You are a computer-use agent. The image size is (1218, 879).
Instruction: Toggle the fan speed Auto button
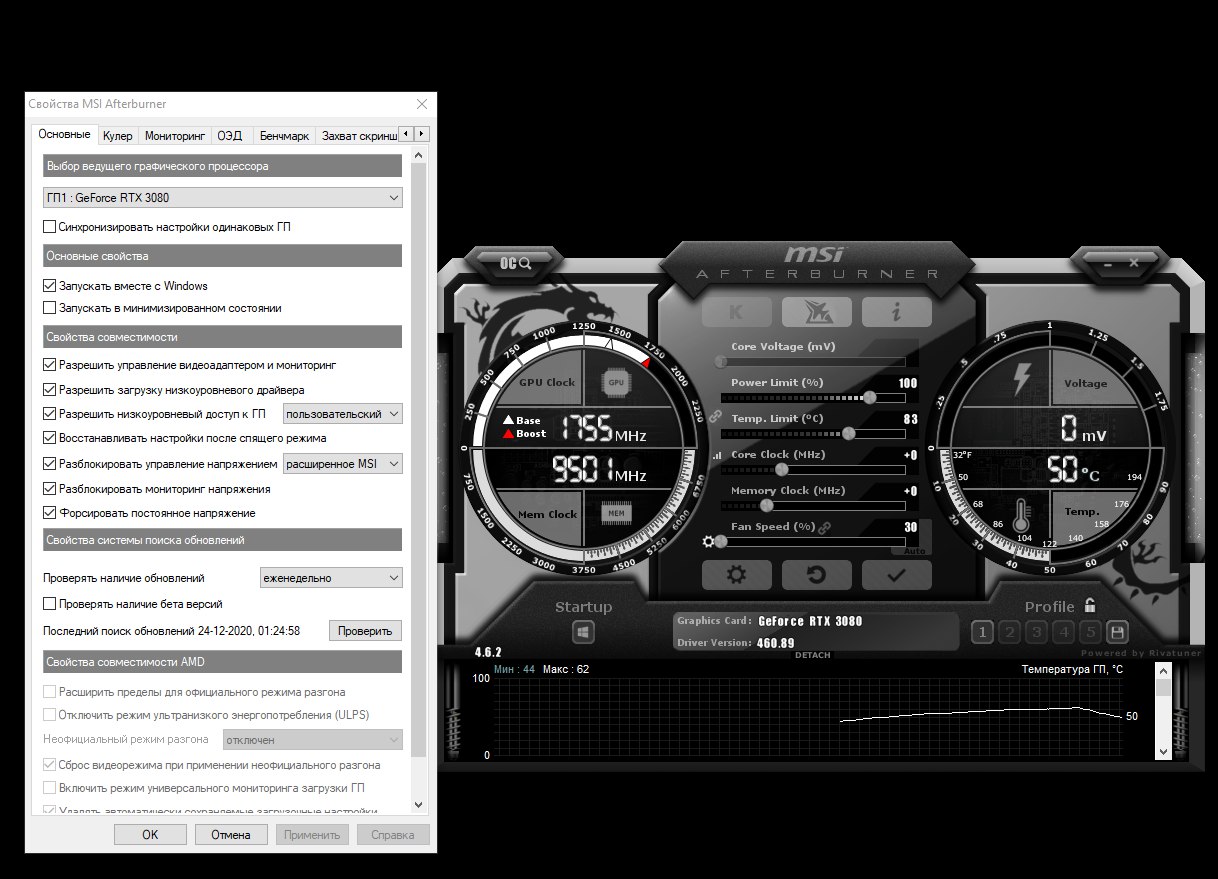coord(915,550)
